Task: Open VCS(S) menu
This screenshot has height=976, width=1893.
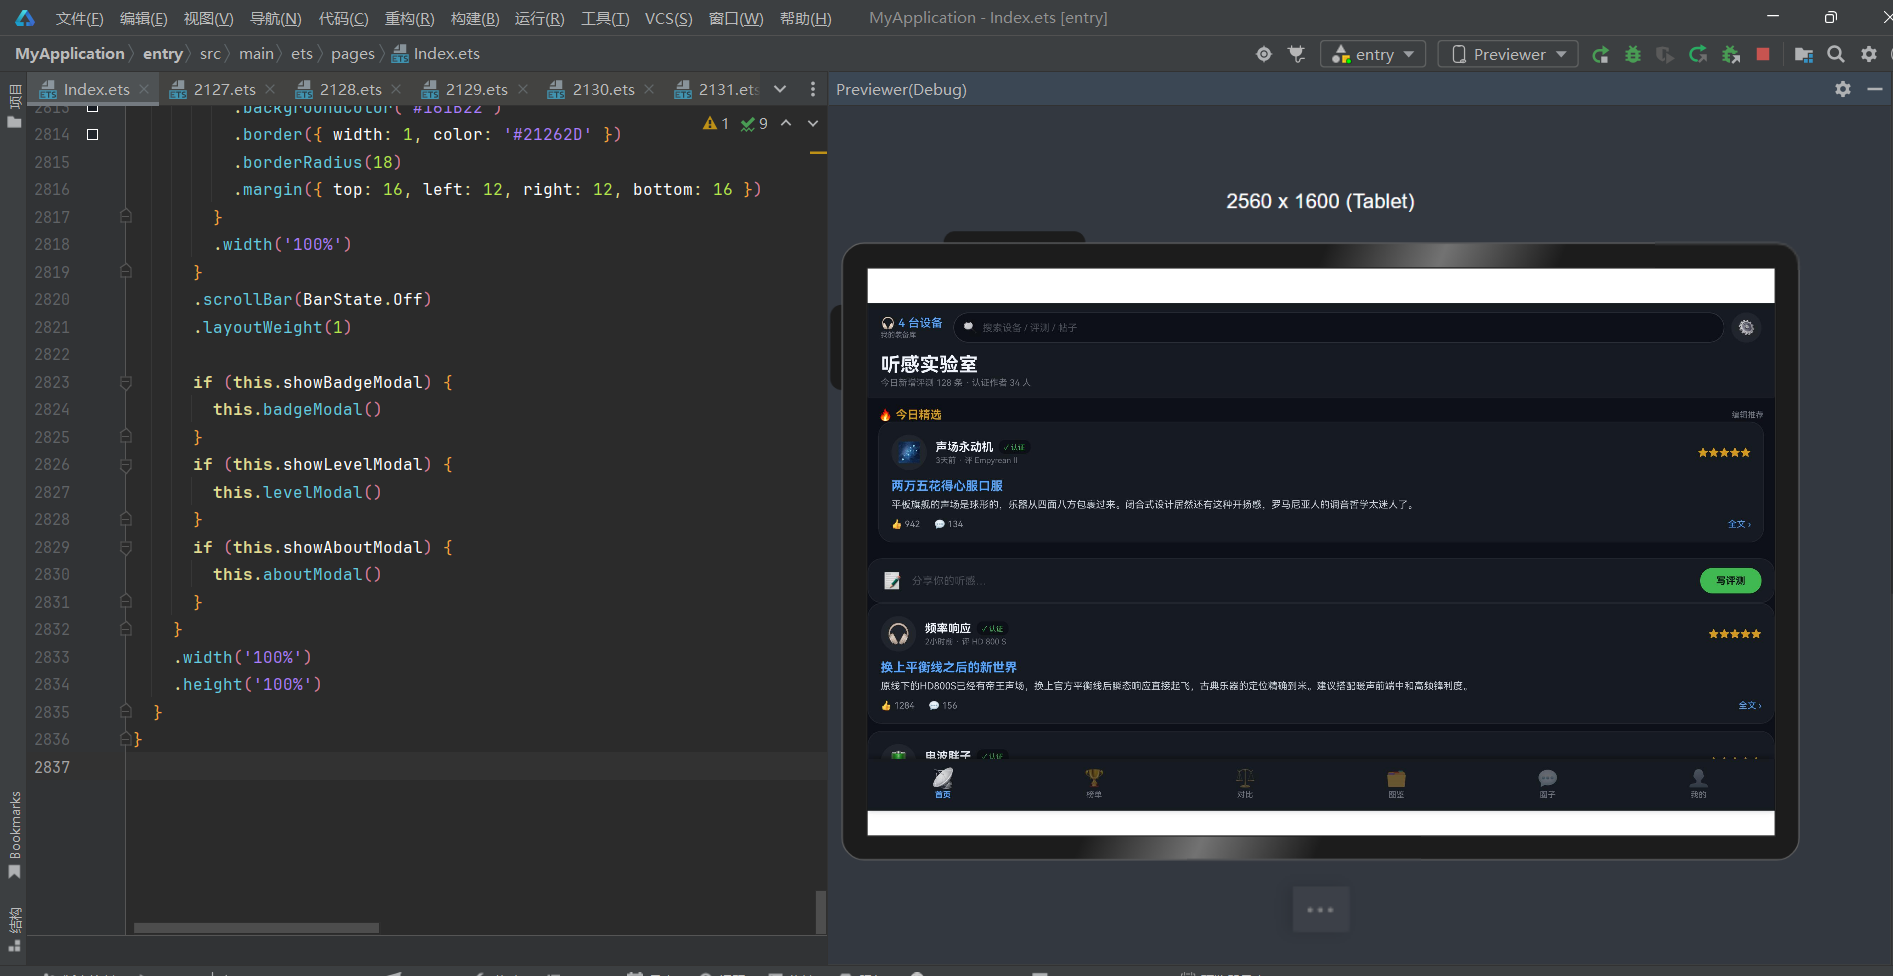Action: click(668, 18)
